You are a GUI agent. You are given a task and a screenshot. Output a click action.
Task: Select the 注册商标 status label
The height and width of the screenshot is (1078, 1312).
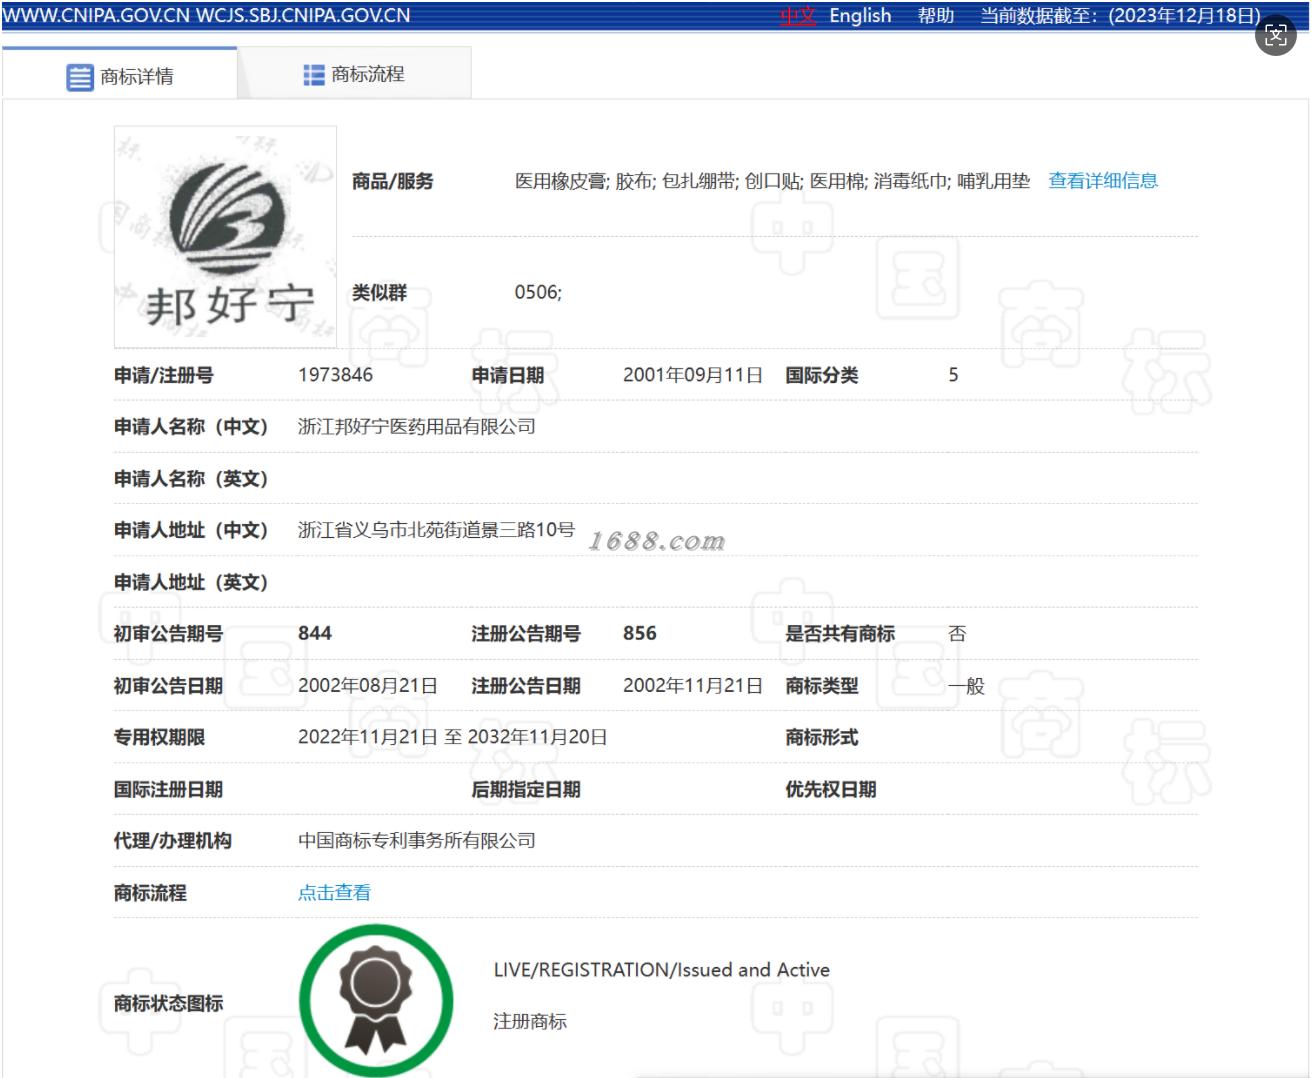coord(530,1022)
